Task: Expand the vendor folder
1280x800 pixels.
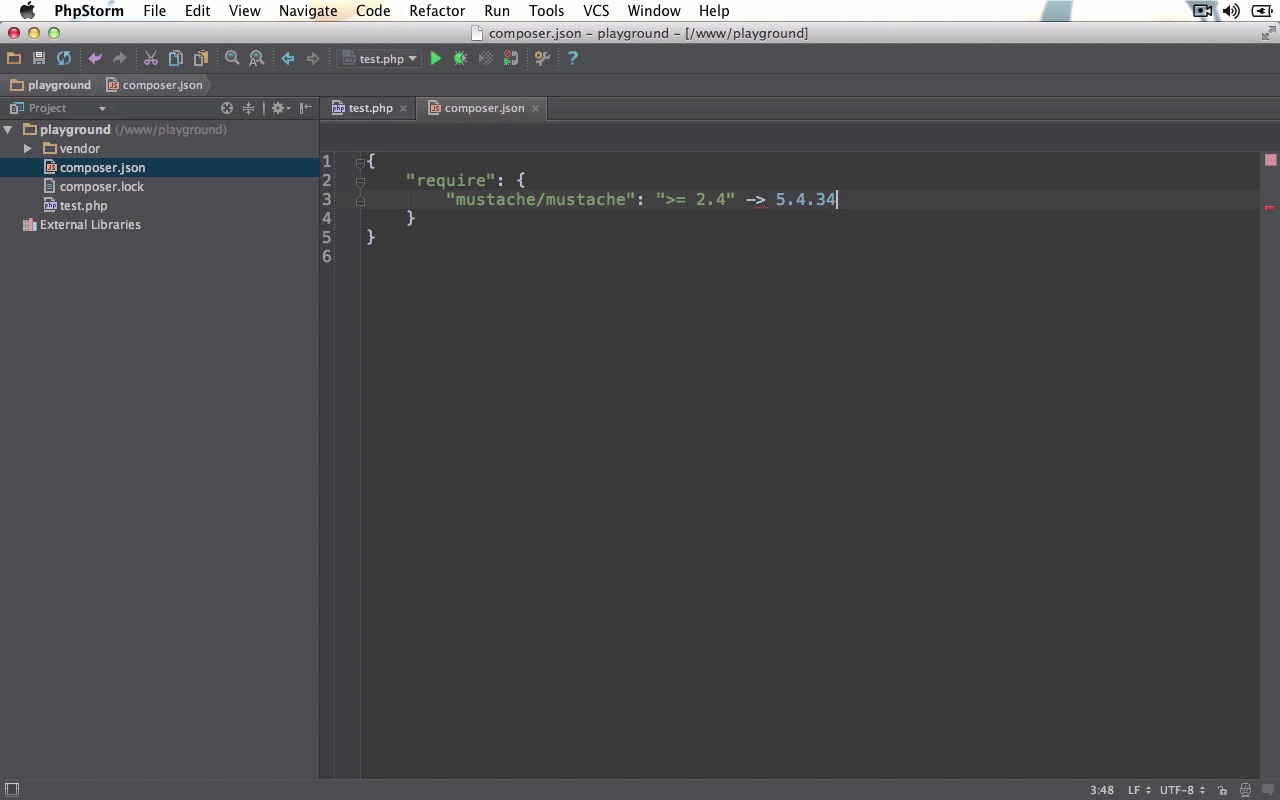Action: (x=28, y=149)
